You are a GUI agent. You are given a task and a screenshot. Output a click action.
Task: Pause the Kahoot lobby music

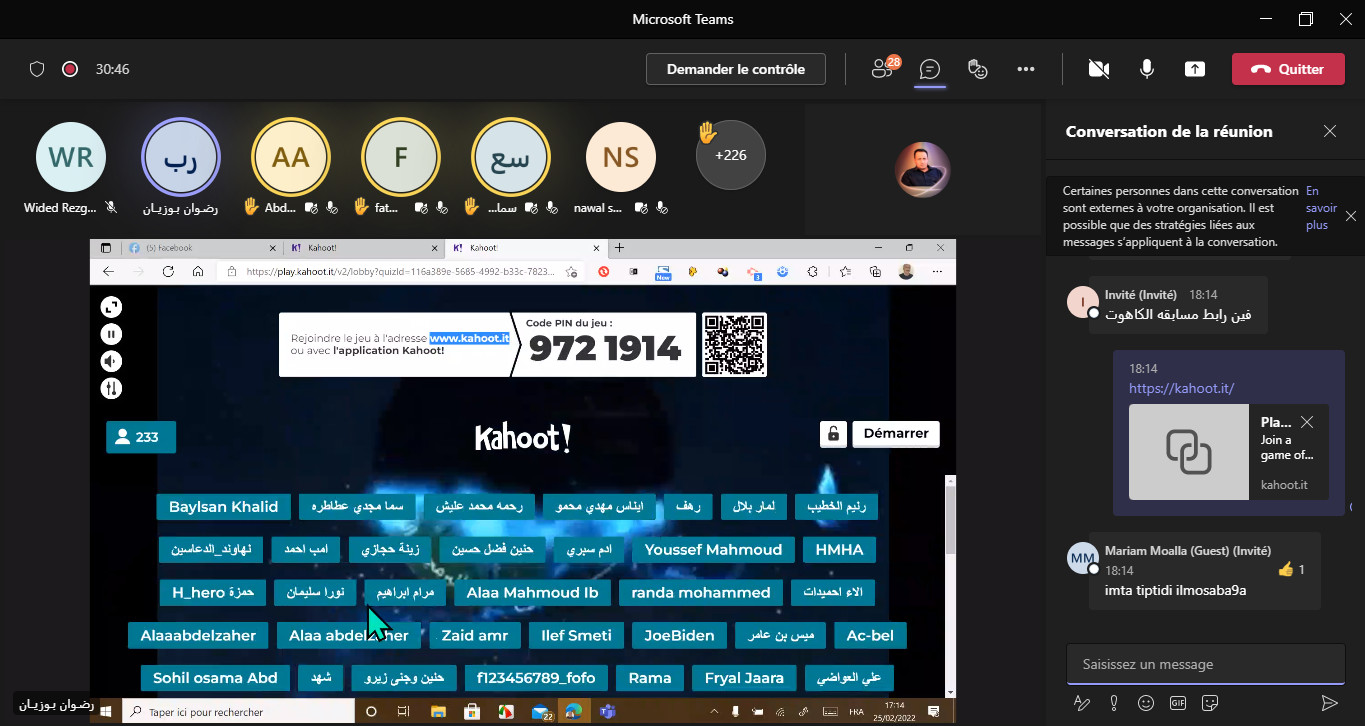111,334
